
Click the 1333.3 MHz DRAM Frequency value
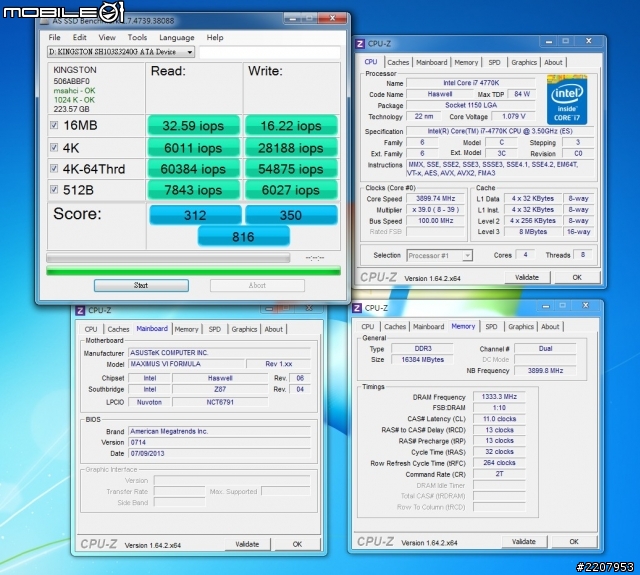click(x=499, y=397)
